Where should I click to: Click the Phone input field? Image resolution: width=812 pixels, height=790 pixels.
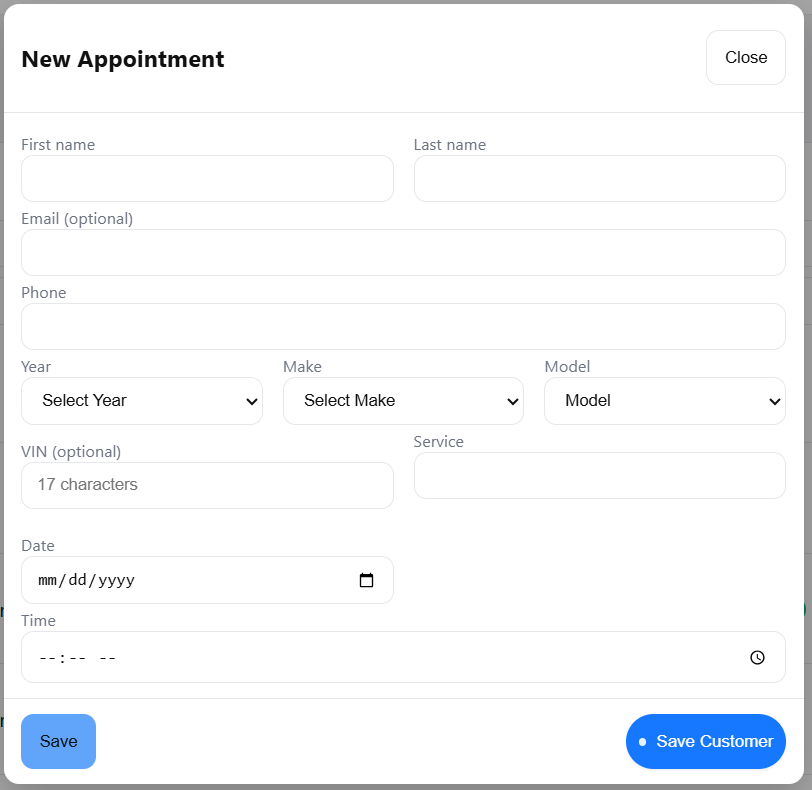(403, 326)
